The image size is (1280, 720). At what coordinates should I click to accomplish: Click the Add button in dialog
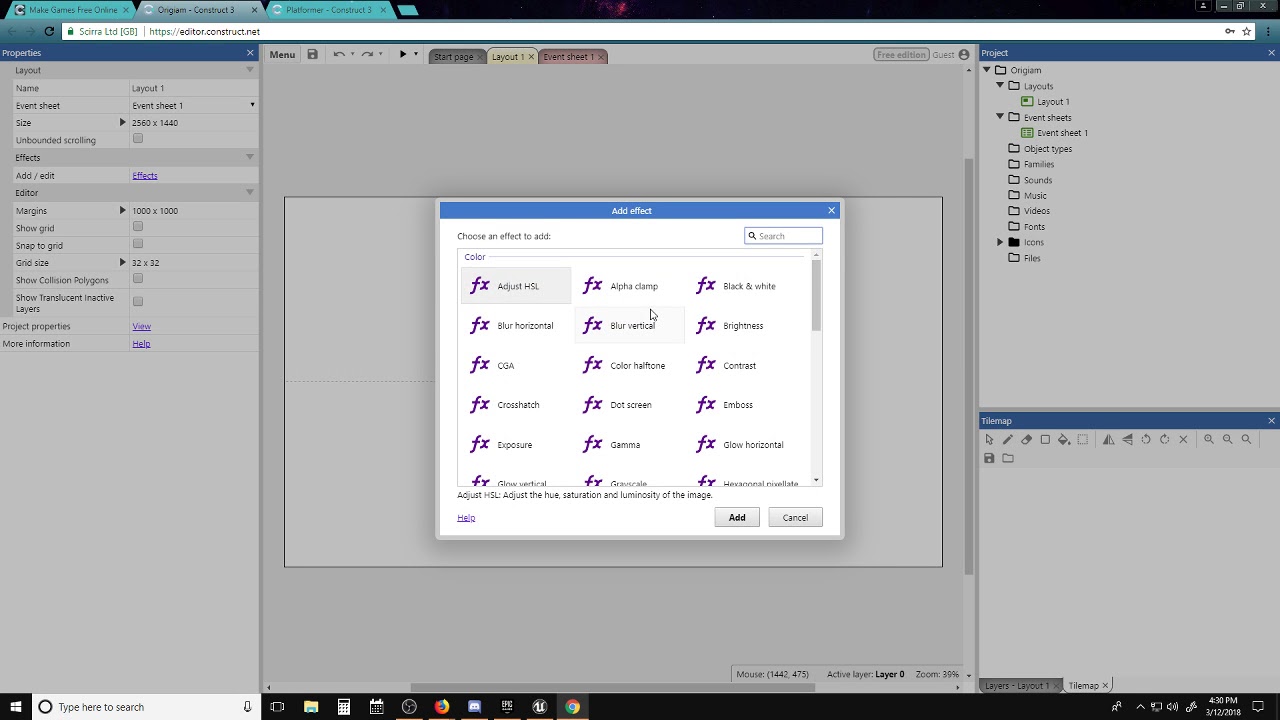(737, 517)
